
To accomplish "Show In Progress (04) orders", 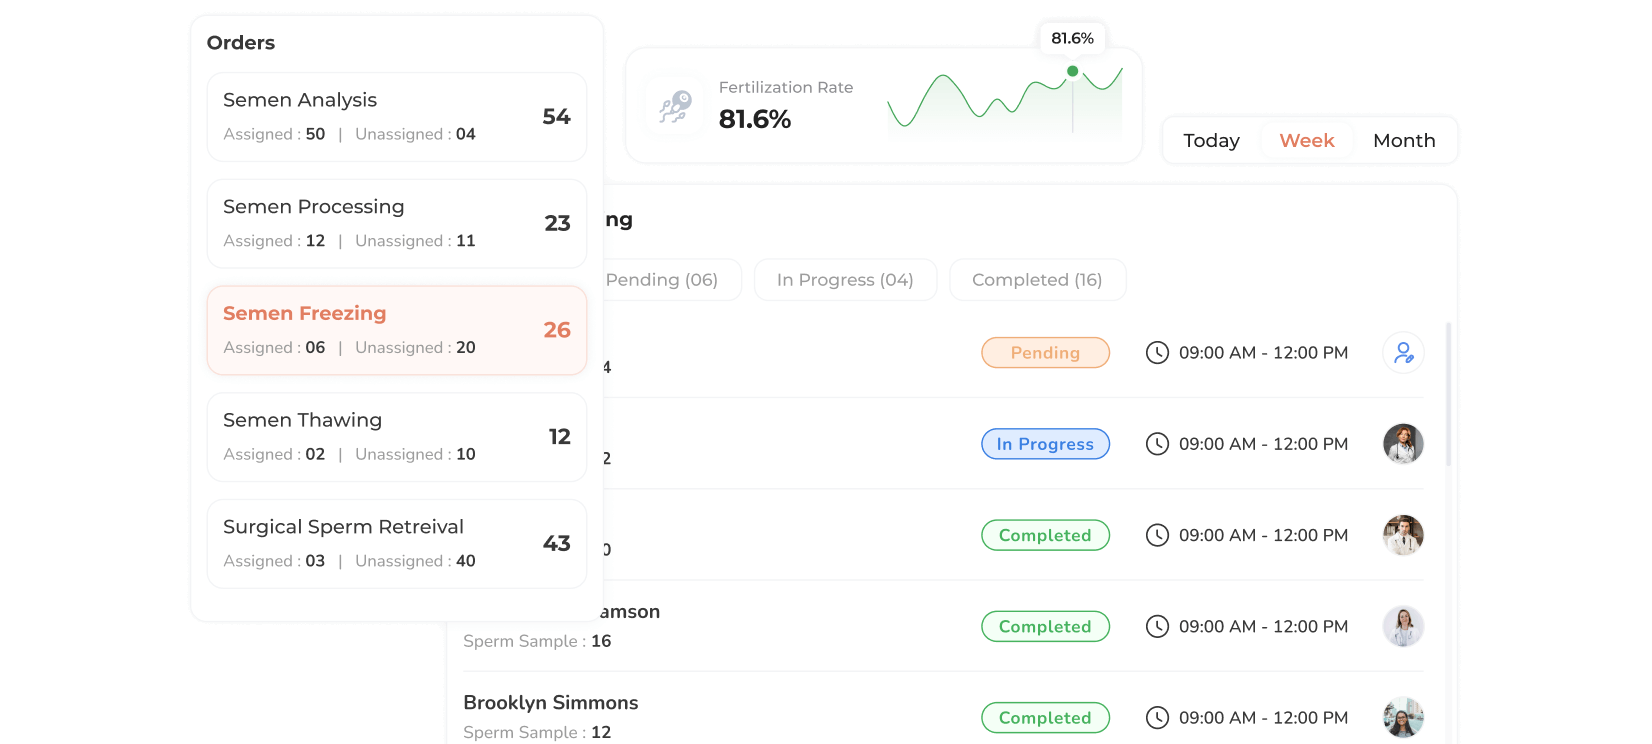I will click(845, 280).
